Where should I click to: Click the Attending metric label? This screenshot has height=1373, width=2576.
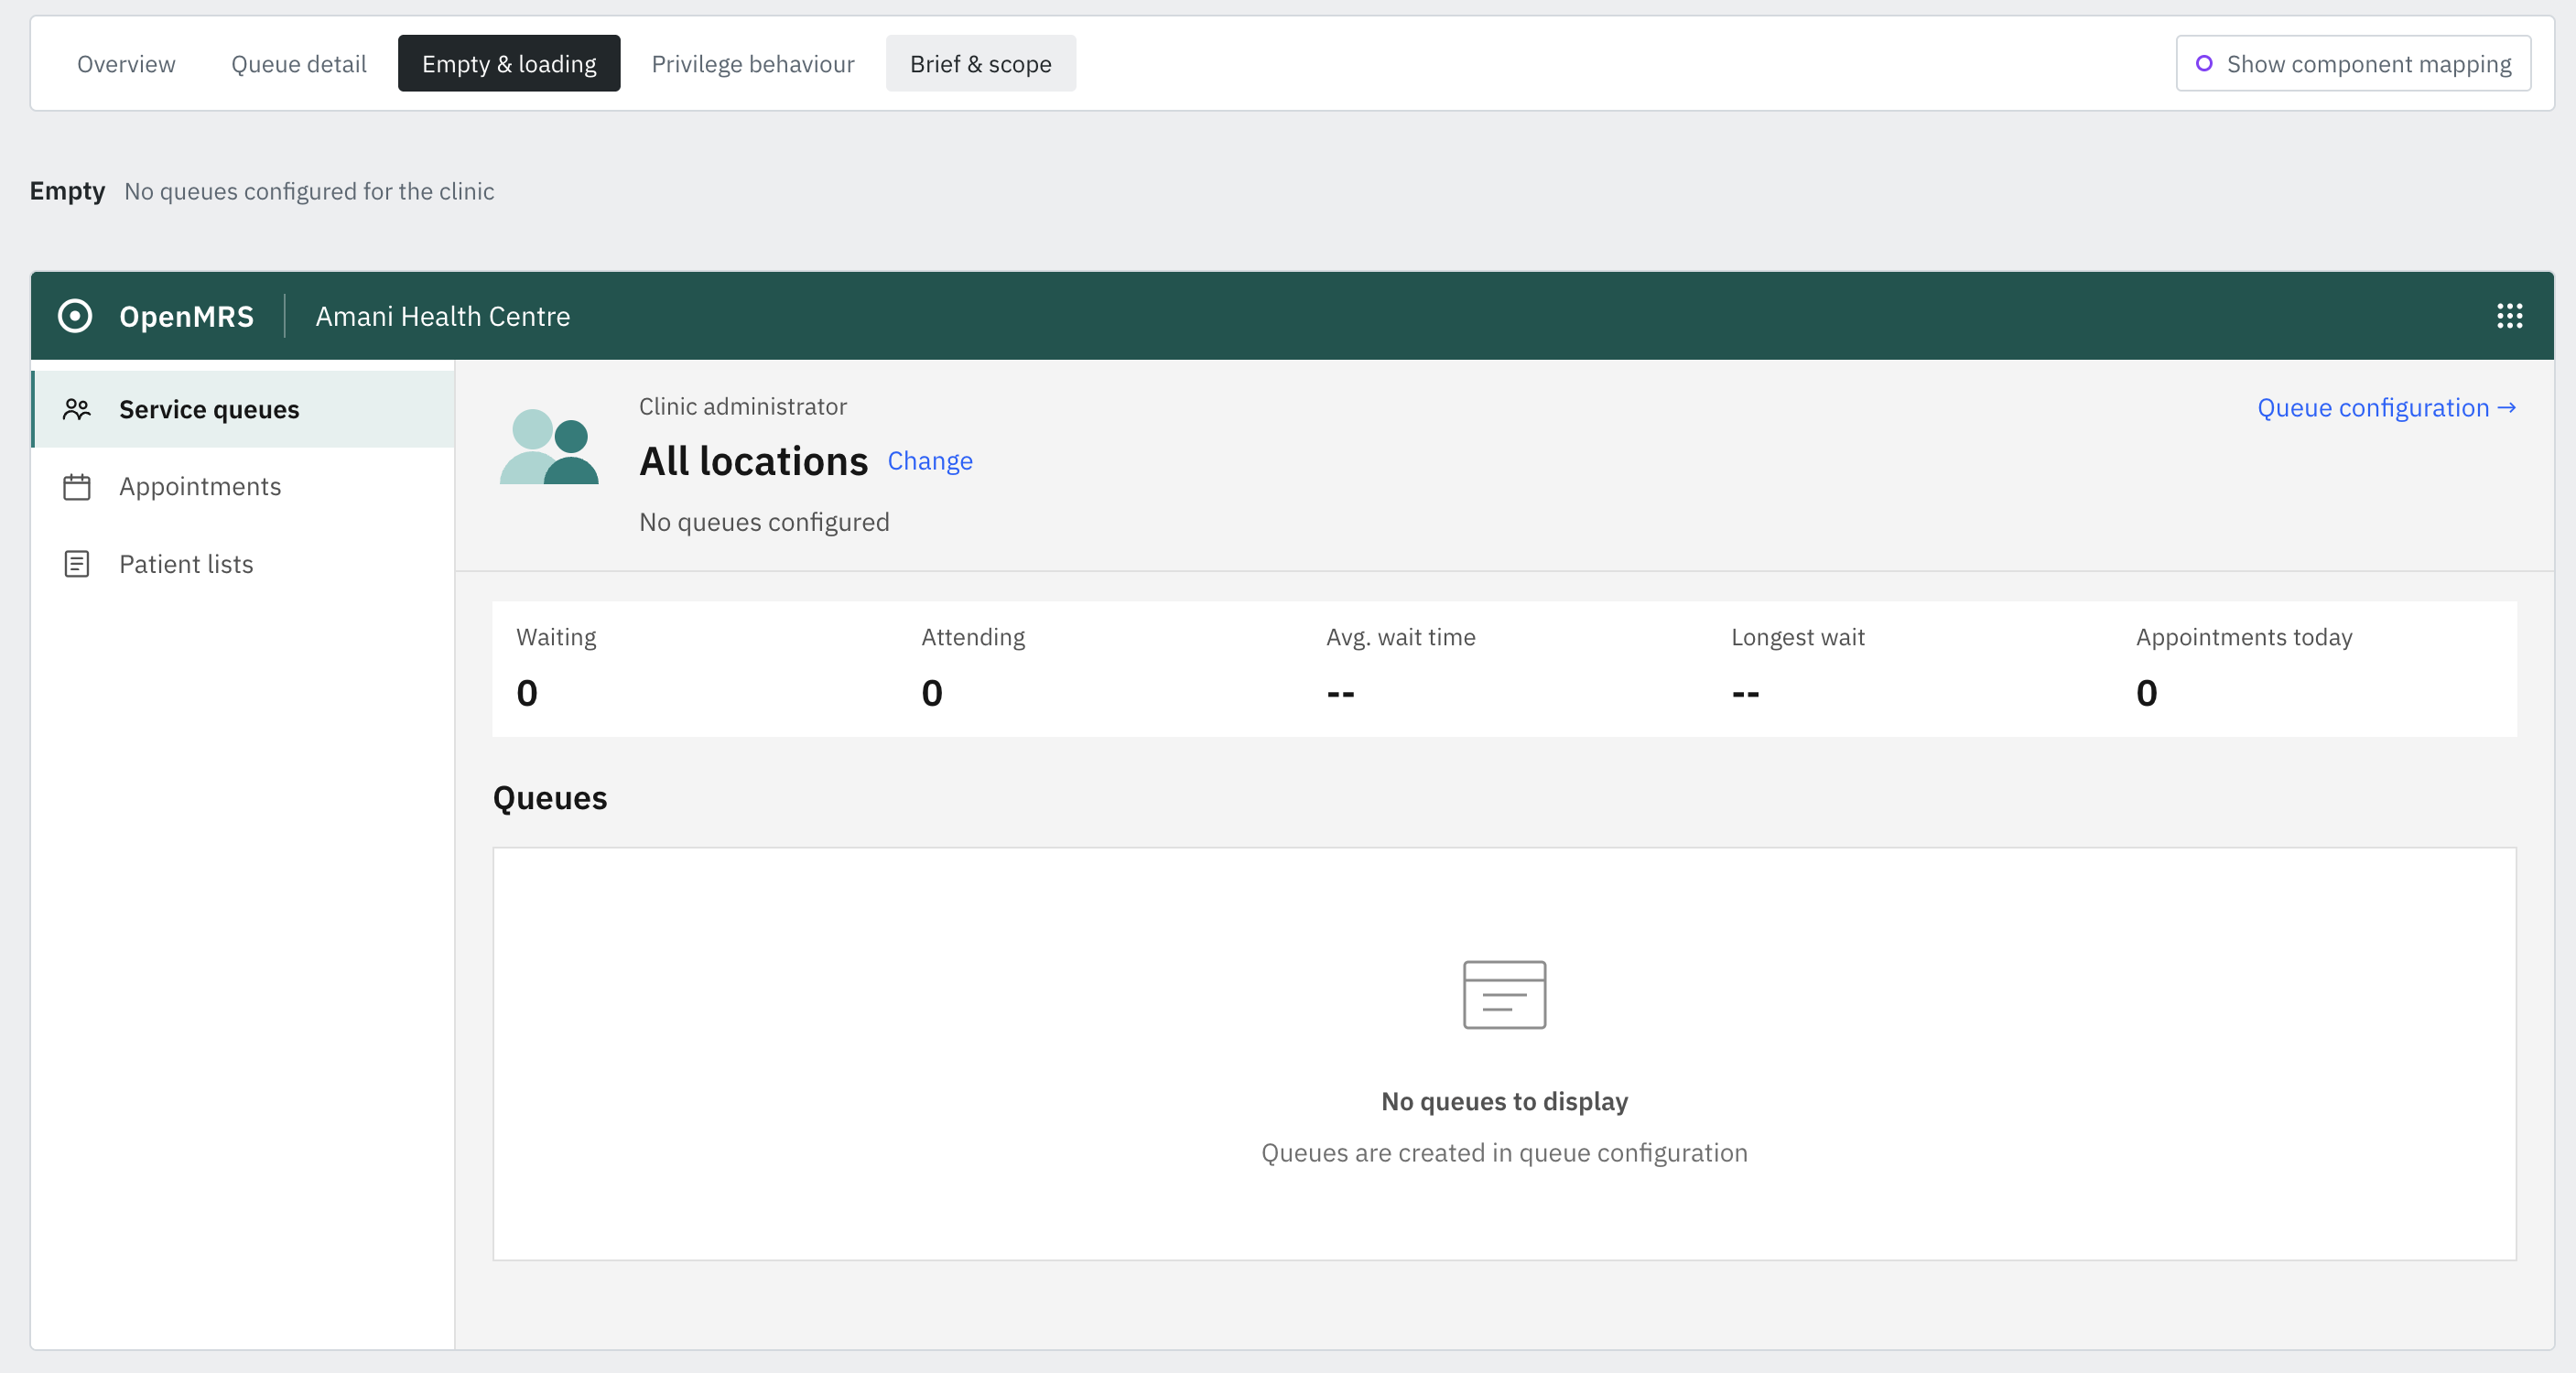[973, 637]
